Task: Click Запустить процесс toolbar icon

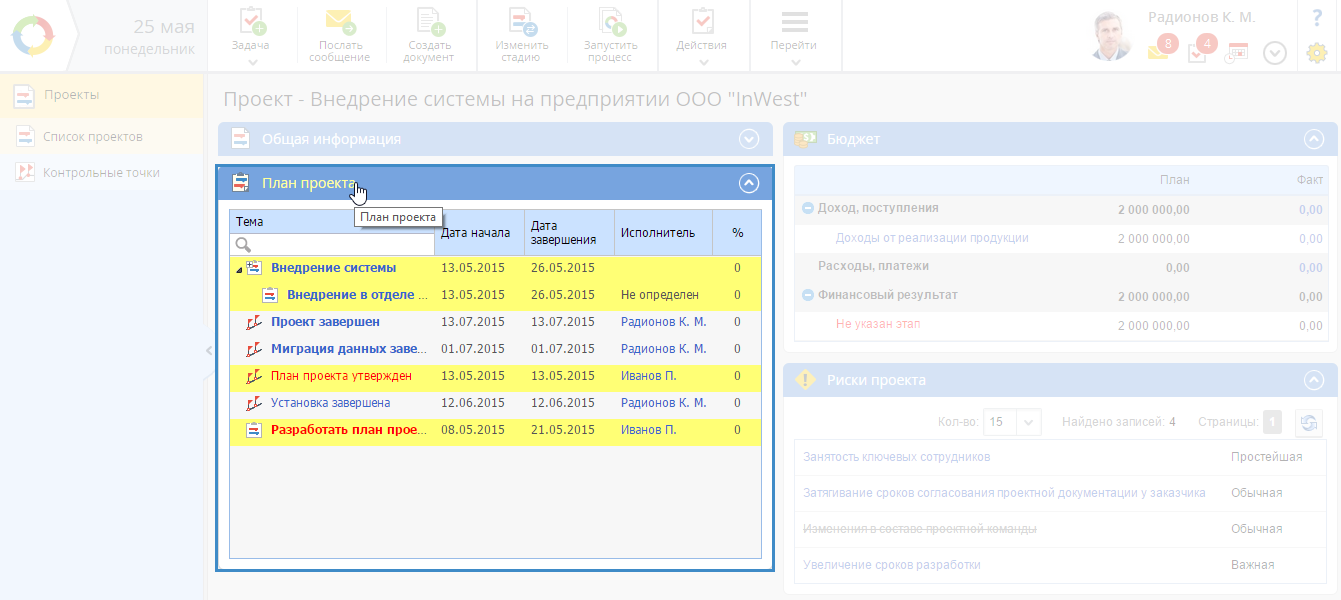Action: pyautogui.click(x=610, y=22)
